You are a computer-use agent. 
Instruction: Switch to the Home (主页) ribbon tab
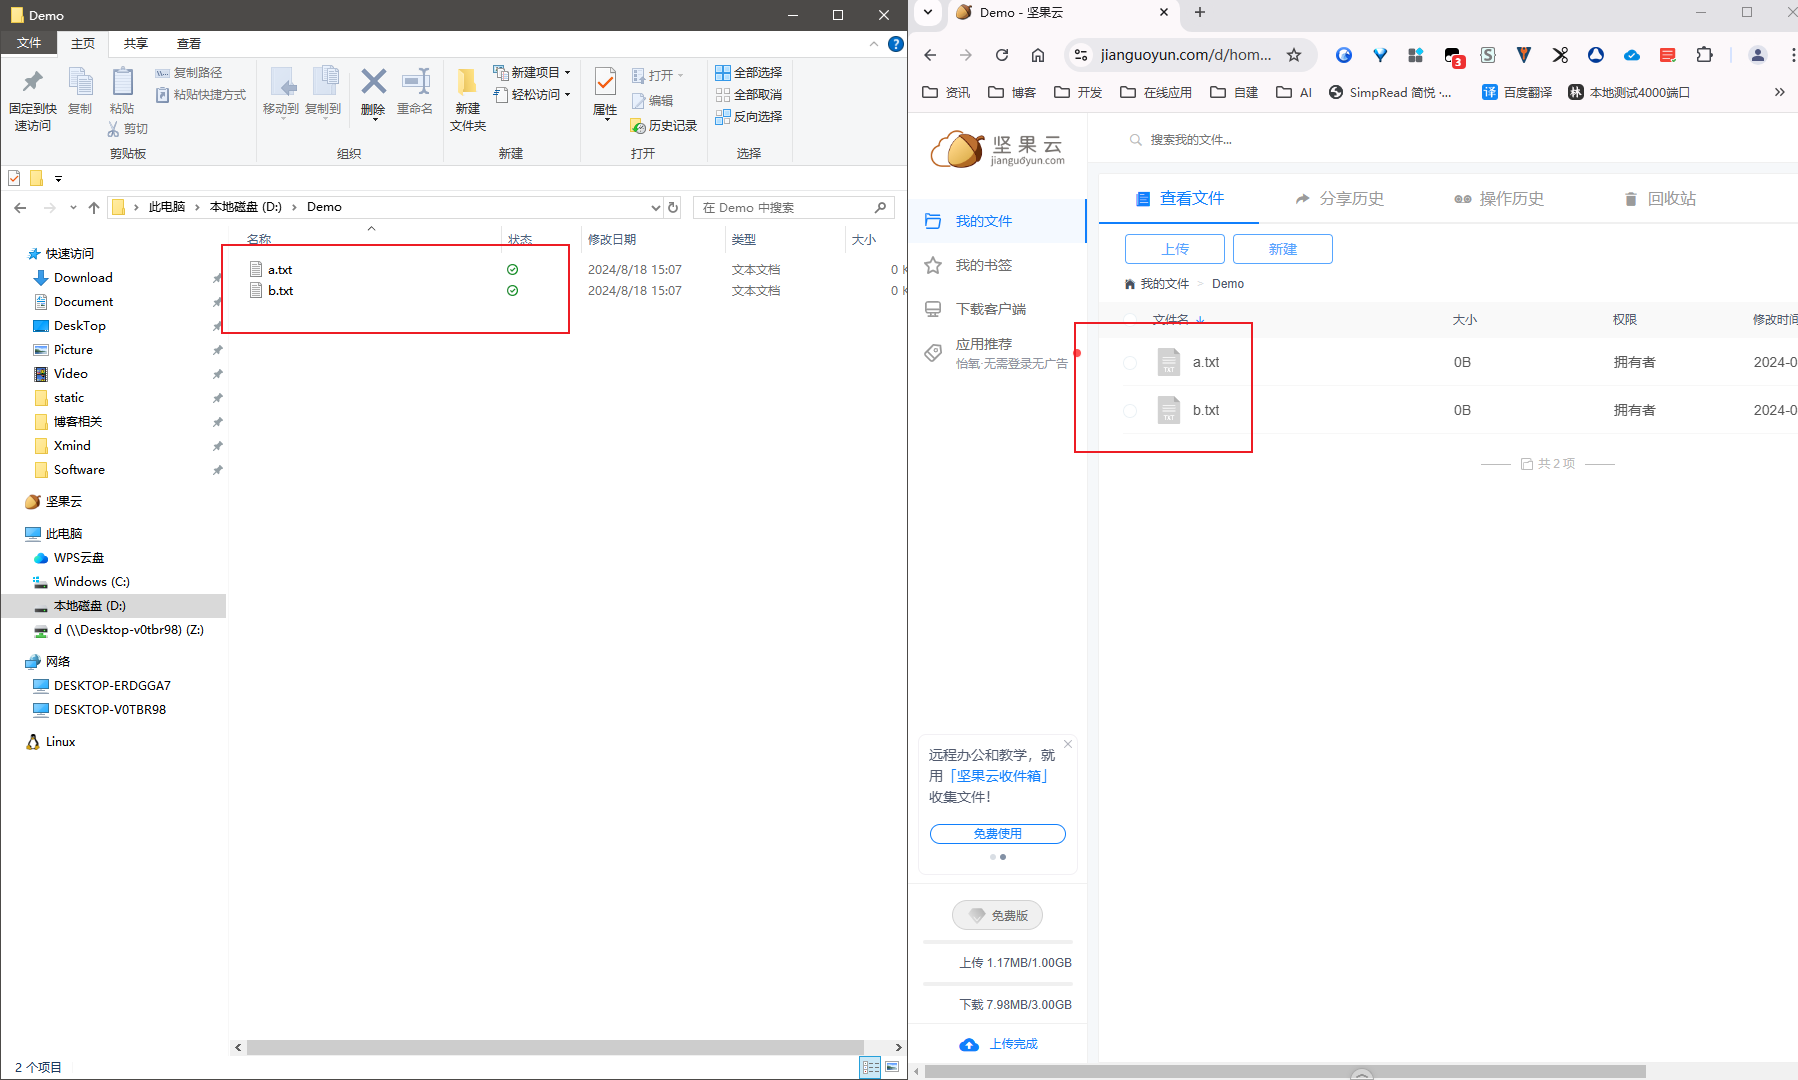pos(83,43)
